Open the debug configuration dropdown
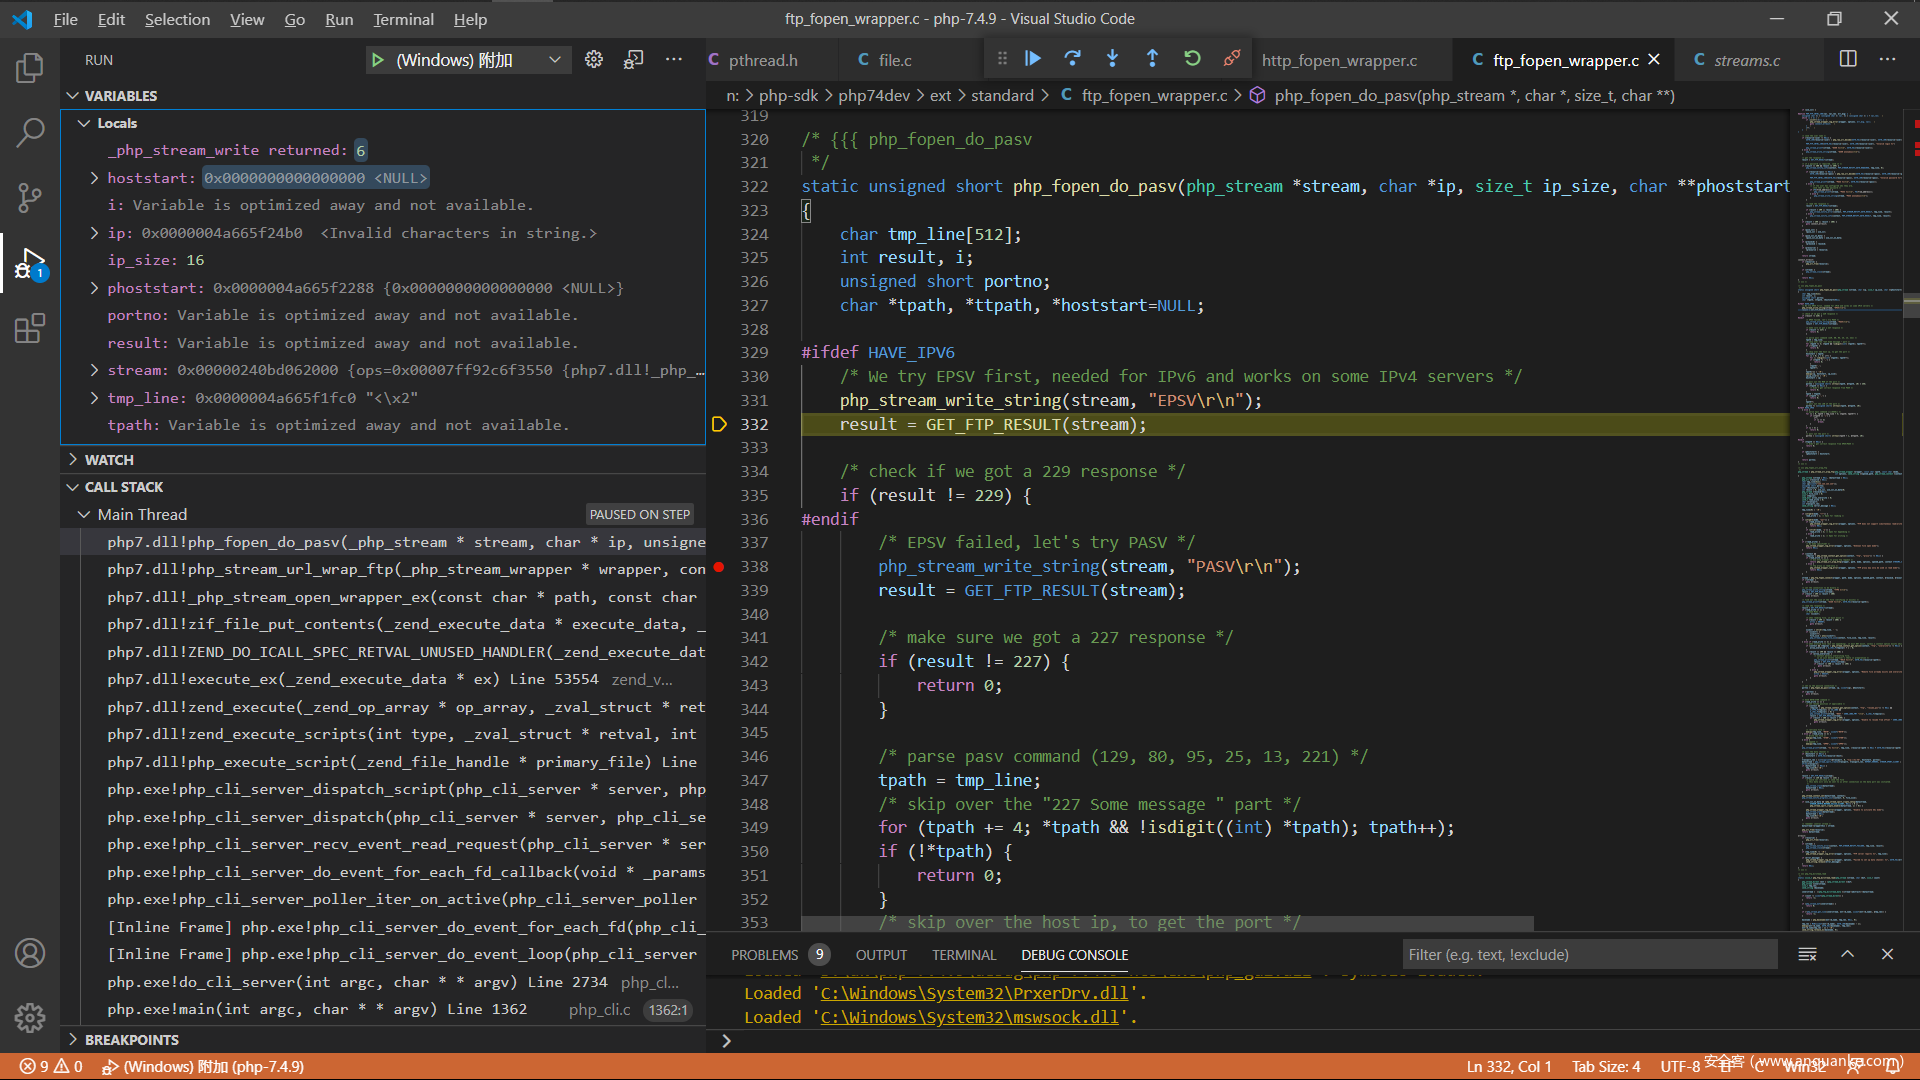This screenshot has height=1080, width=1920. tap(554, 60)
